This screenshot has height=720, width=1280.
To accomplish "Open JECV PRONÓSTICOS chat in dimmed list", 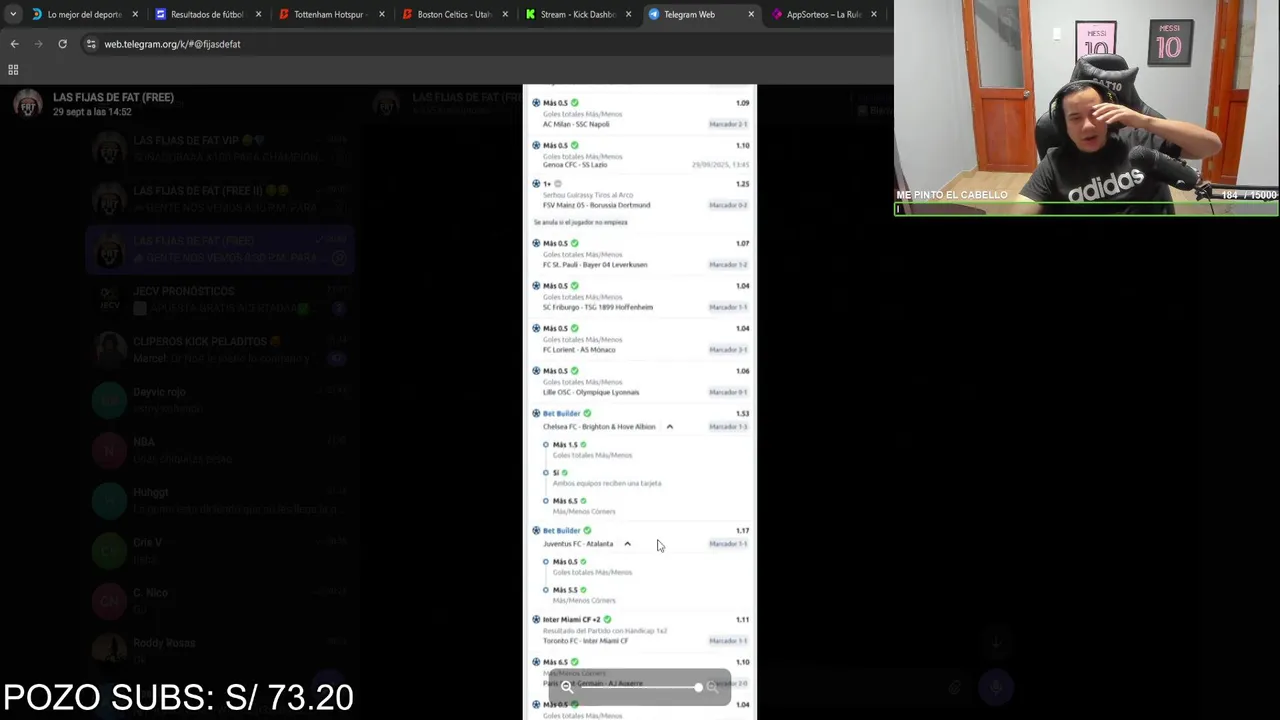I will click(218, 300).
